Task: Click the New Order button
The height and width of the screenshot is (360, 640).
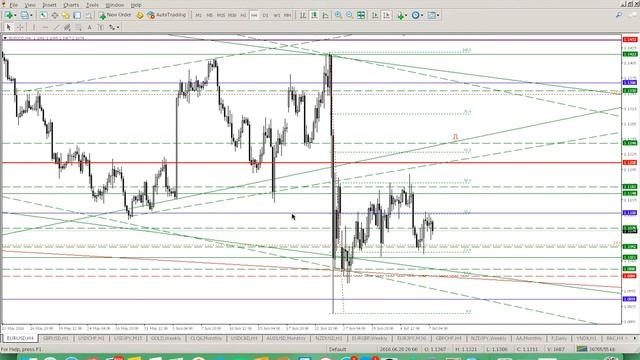Action: pyautogui.click(x=115, y=15)
